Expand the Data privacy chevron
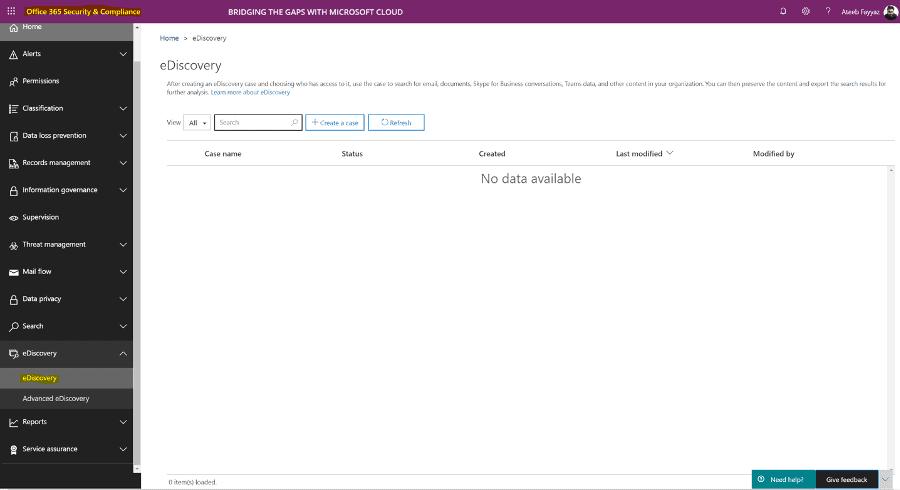This screenshot has width=900, height=490. coord(123,299)
